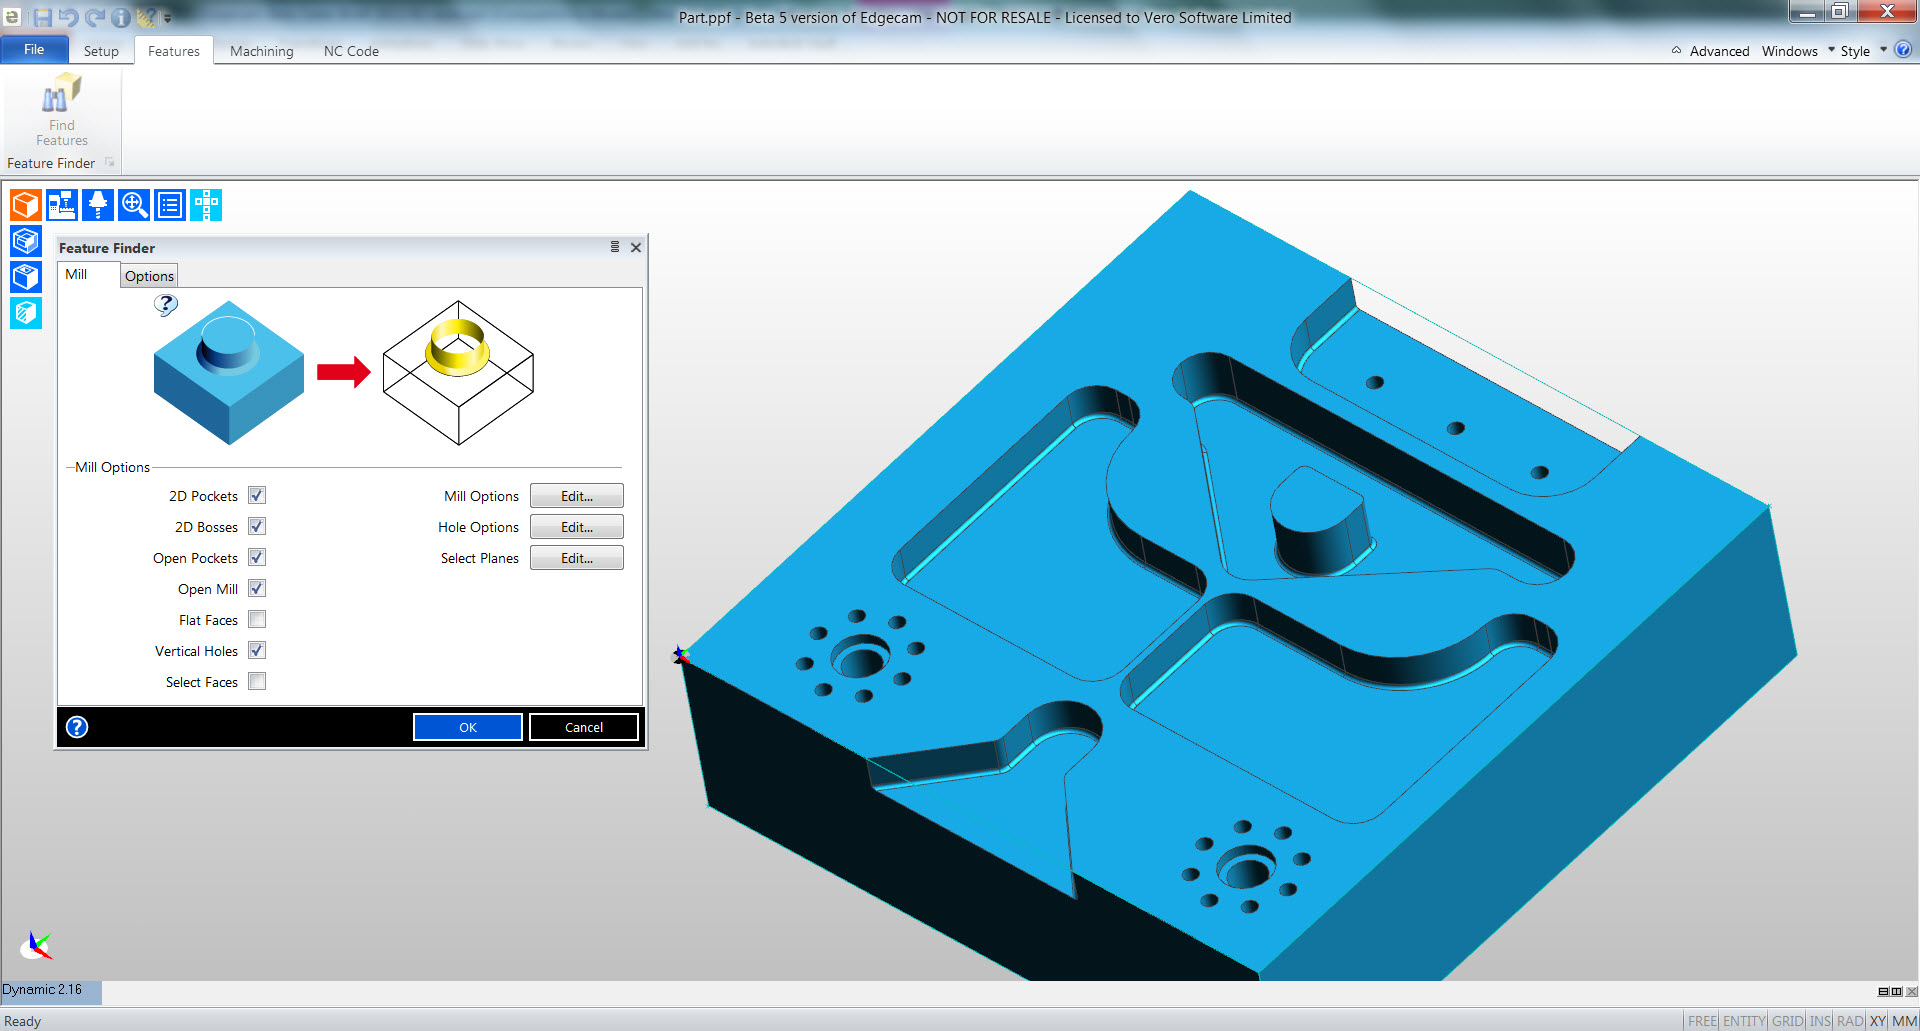This screenshot has height=1031, width=1920.
Task: Toggle GRID mode in the status bar
Action: pyautogui.click(x=1786, y=1021)
